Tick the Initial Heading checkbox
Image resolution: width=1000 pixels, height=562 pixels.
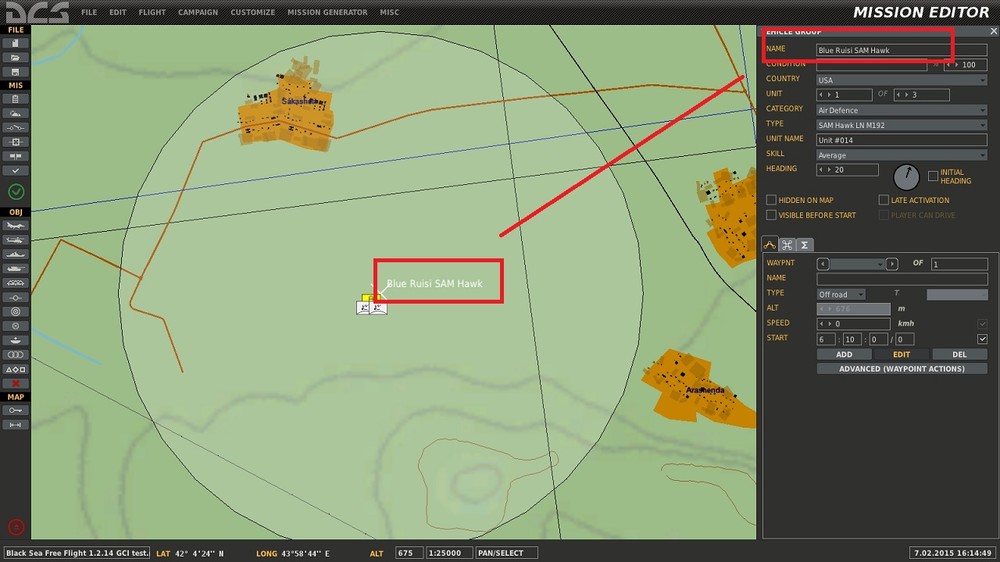pos(933,176)
